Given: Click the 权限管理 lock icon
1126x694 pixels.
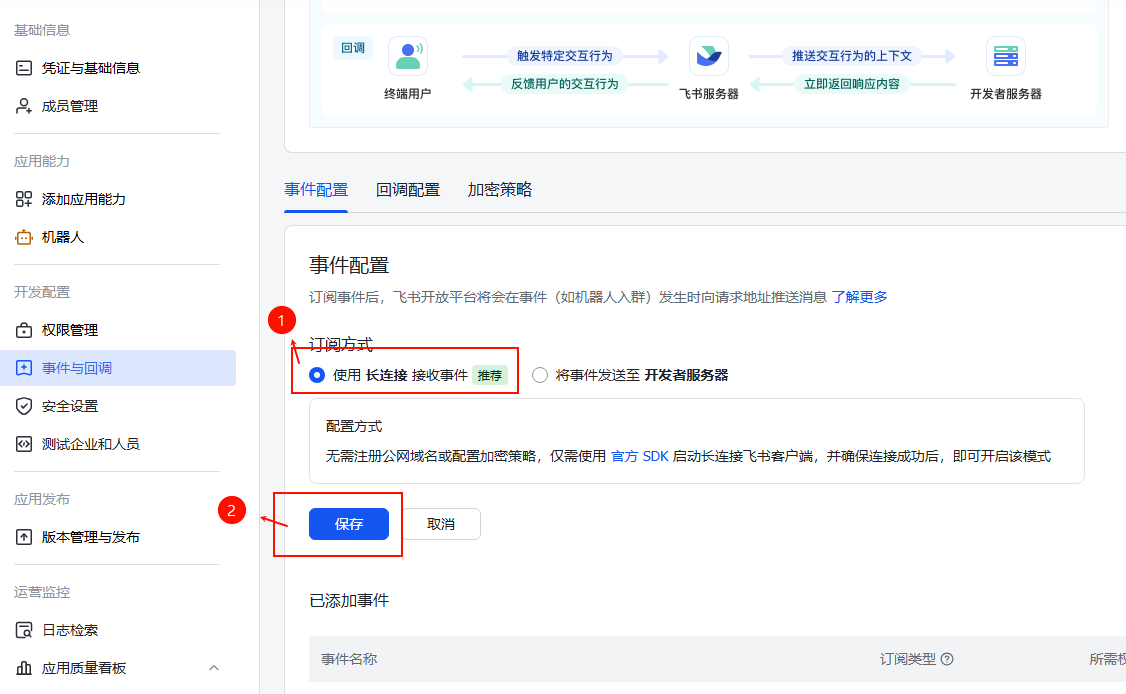Looking at the screenshot, I should (x=24, y=330).
